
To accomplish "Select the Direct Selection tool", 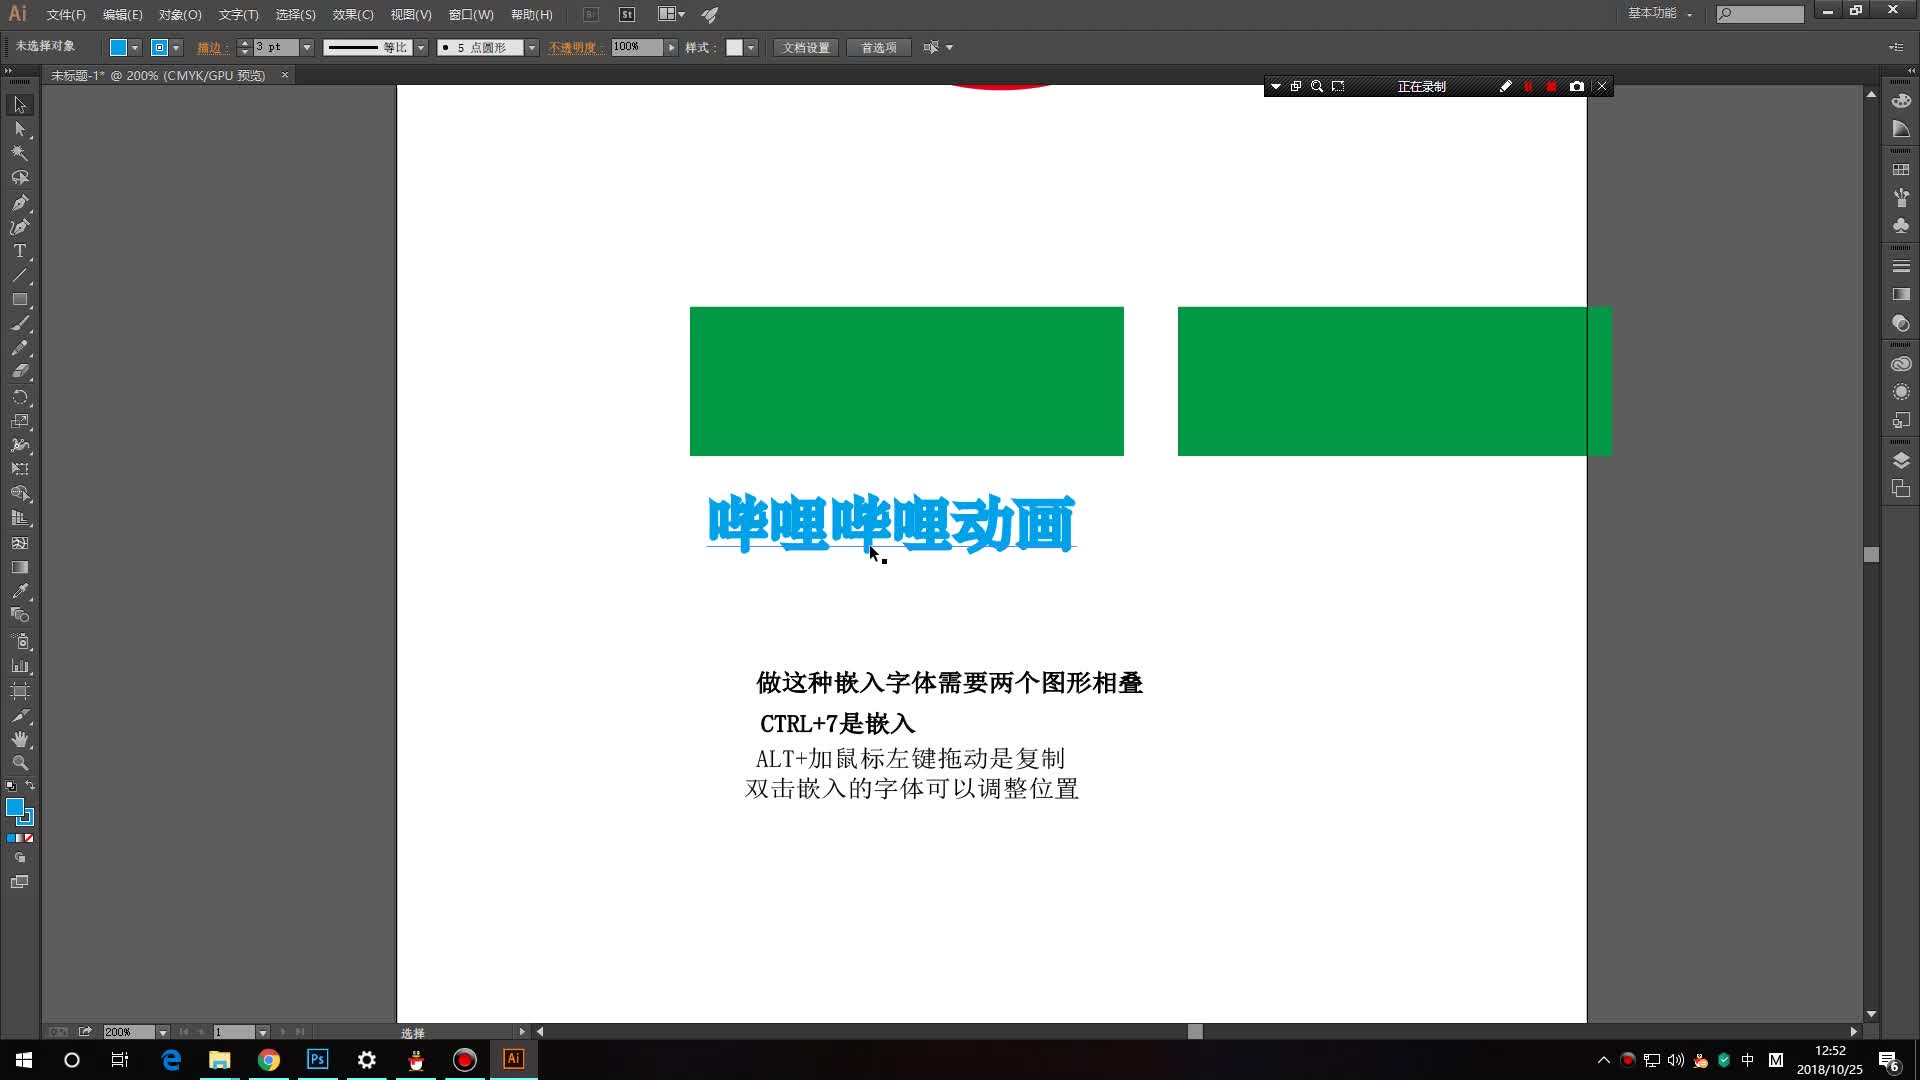I will [x=20, y=129].
